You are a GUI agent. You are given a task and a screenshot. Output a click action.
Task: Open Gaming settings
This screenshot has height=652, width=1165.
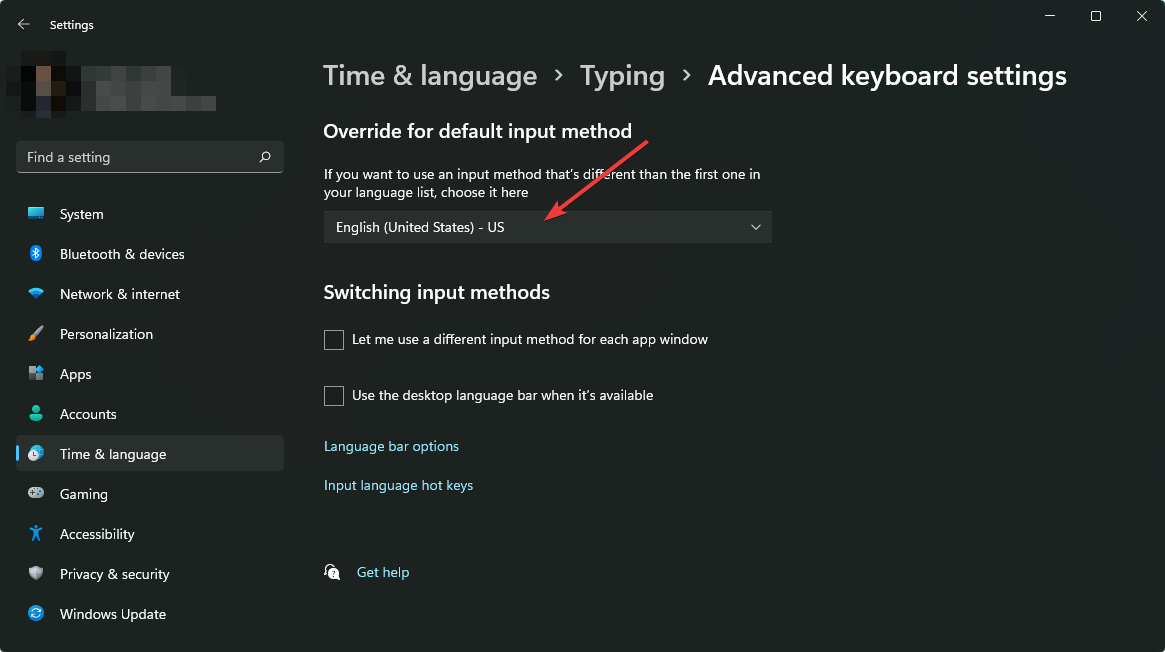[149, 494]
